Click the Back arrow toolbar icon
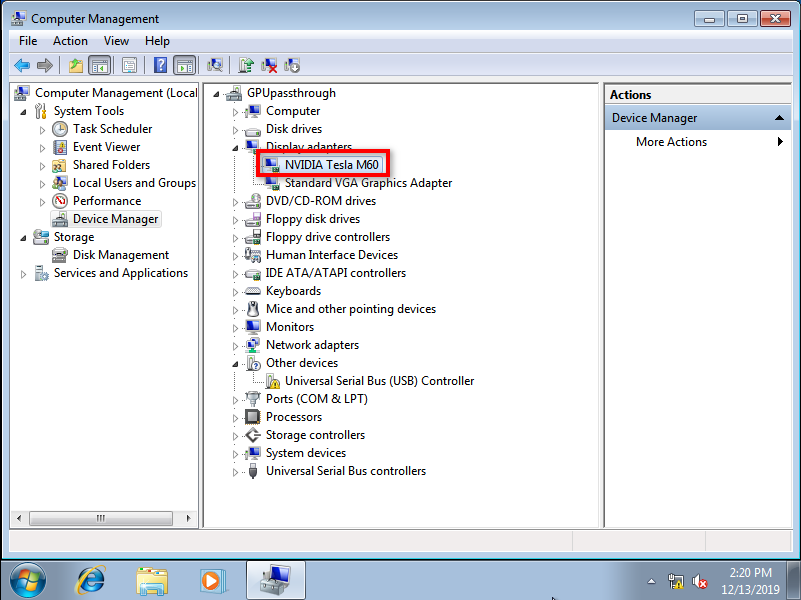Viewport: 801px width, 600px height. [22, 65]
